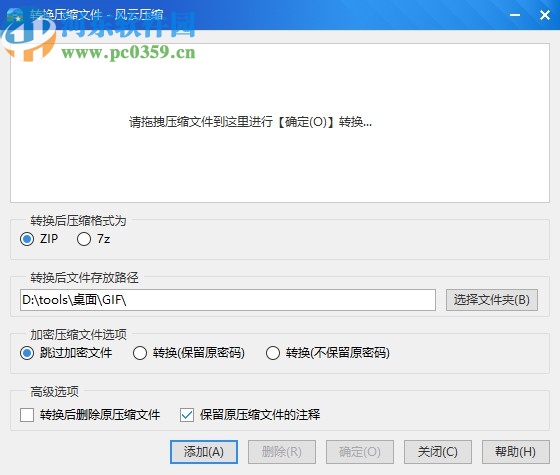Screen dimensions: 560x475
Task: Choose 跳过加密文件 radio option
Action: click(x=27, y=353)
